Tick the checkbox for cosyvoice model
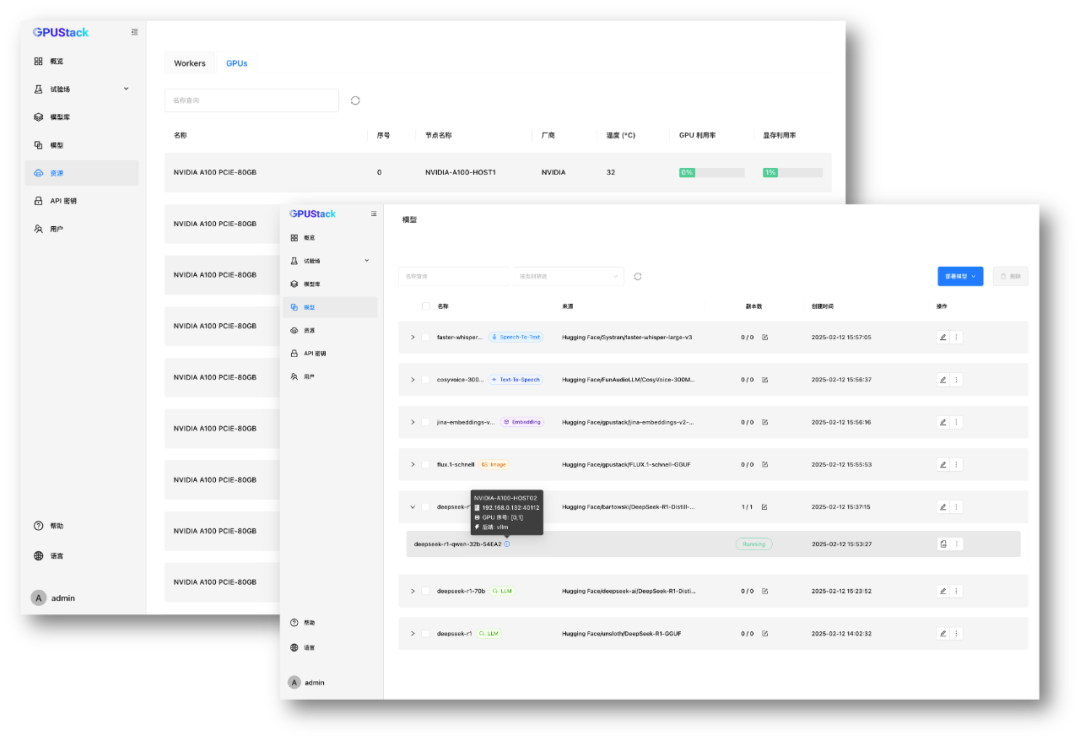Viewport: 1080px width, 741px height. click(x=426, y=379)
